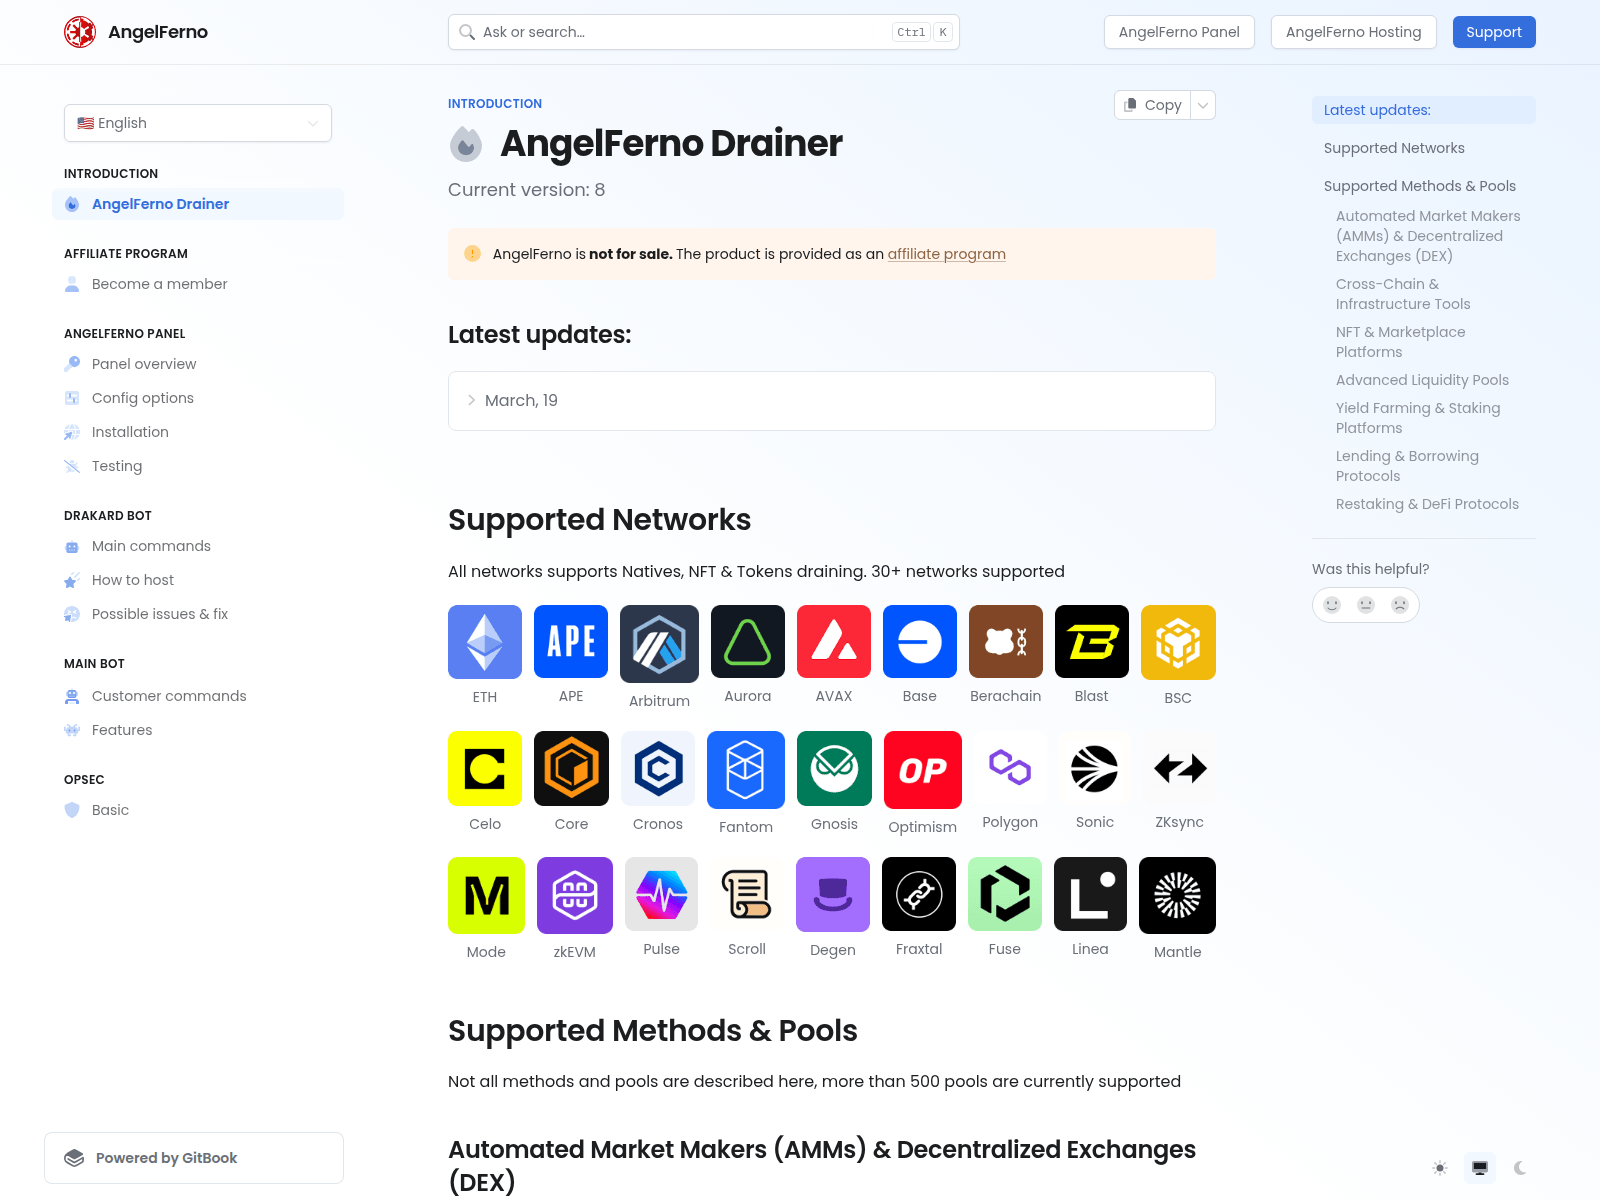Image resolution: width=1600 pixels, height=1200 pixels.
Task: Switch to system theme monitor icon
Action: (x=1480, y=1168)
